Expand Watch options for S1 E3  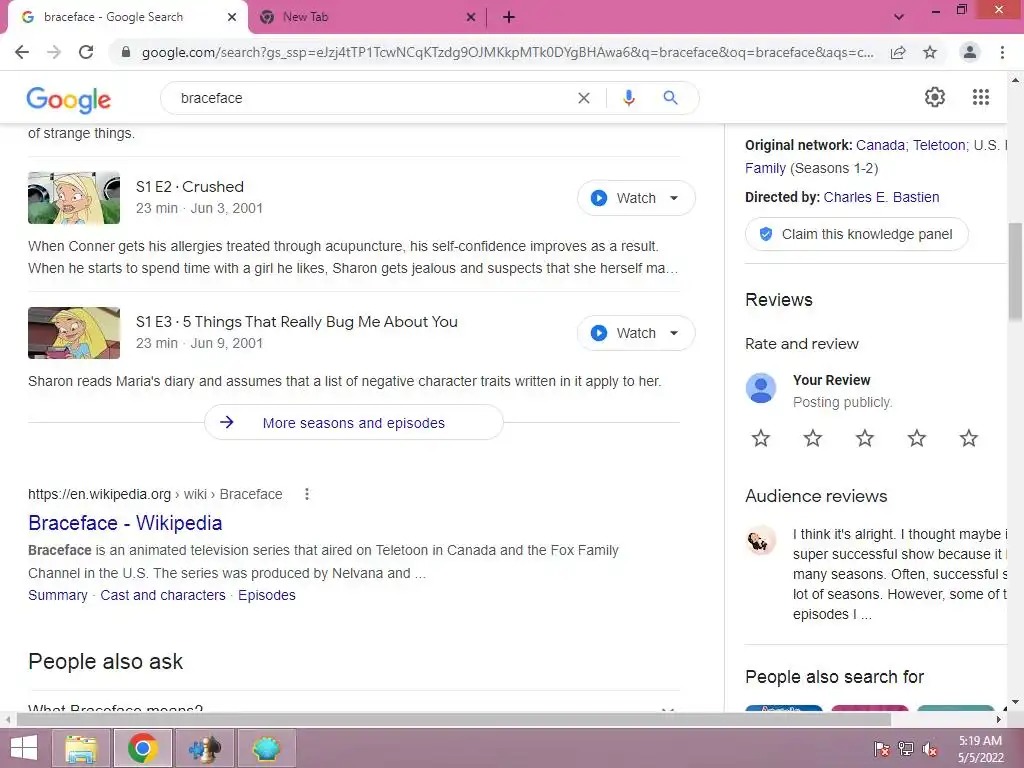[674, 333]
